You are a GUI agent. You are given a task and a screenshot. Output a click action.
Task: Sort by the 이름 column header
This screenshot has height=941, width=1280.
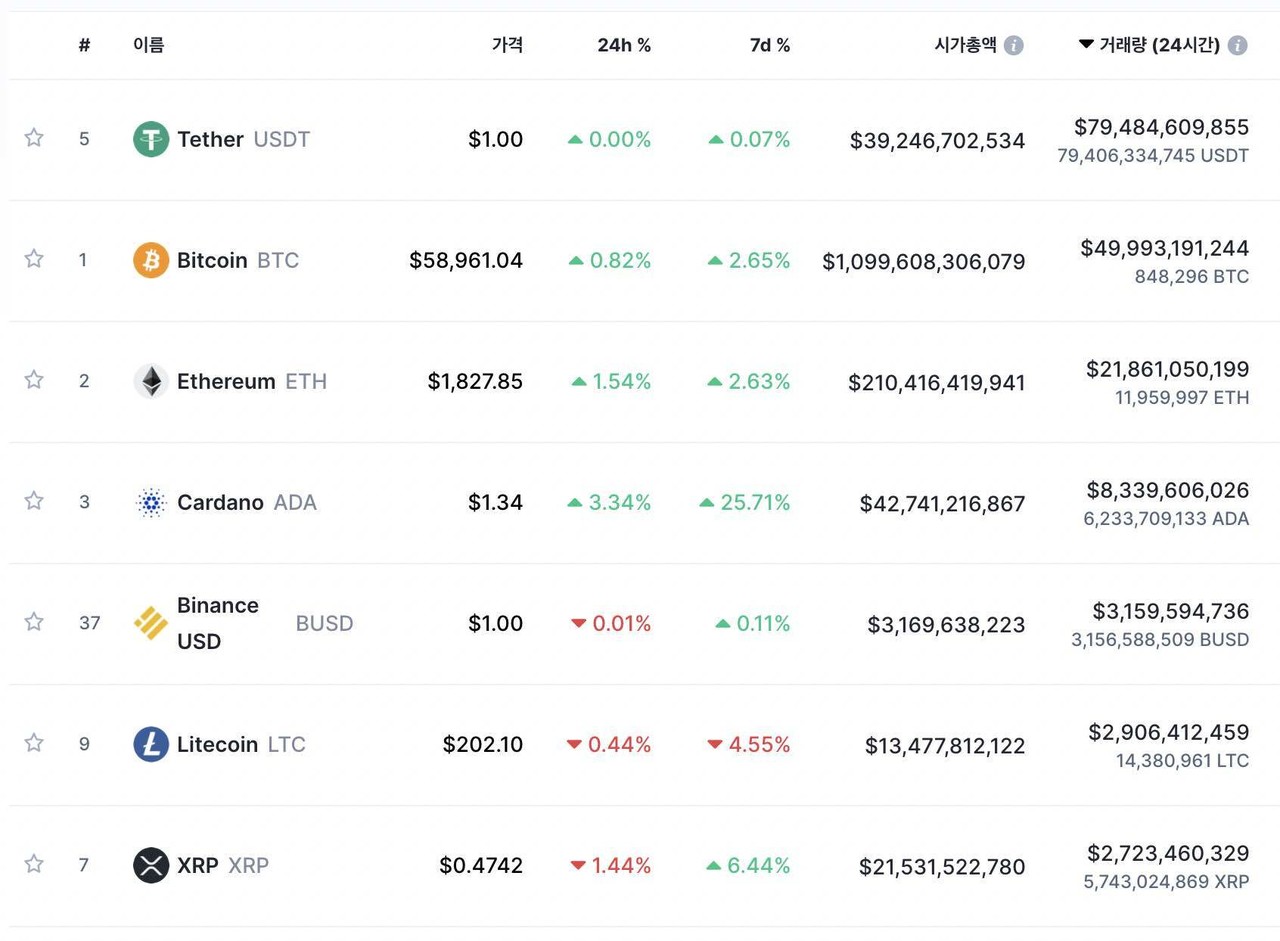148,45
